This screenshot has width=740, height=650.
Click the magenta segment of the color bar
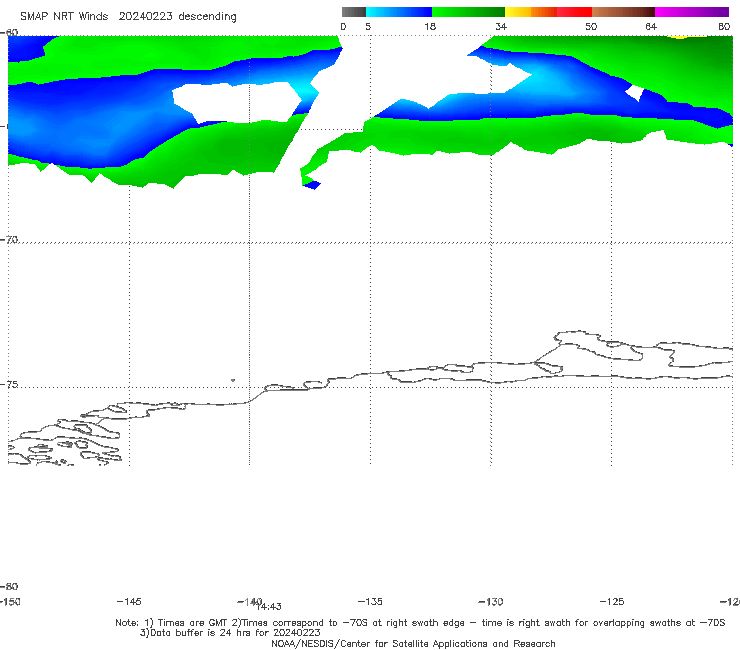point(692,12)
